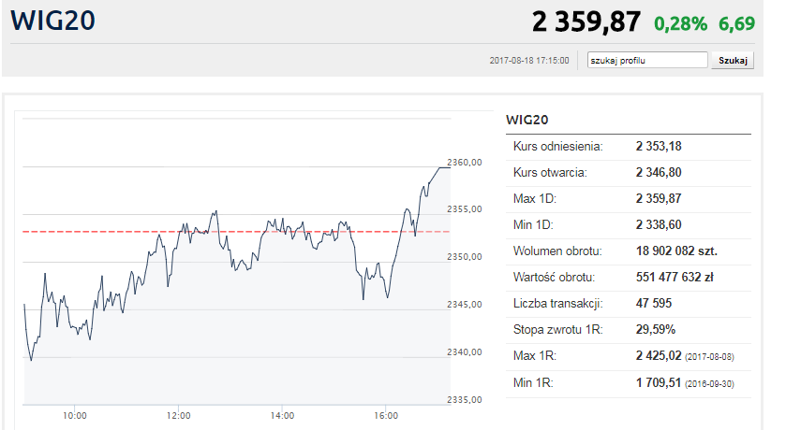
Task: Click the red dashed reference line on chart
Action: [100, 231]
